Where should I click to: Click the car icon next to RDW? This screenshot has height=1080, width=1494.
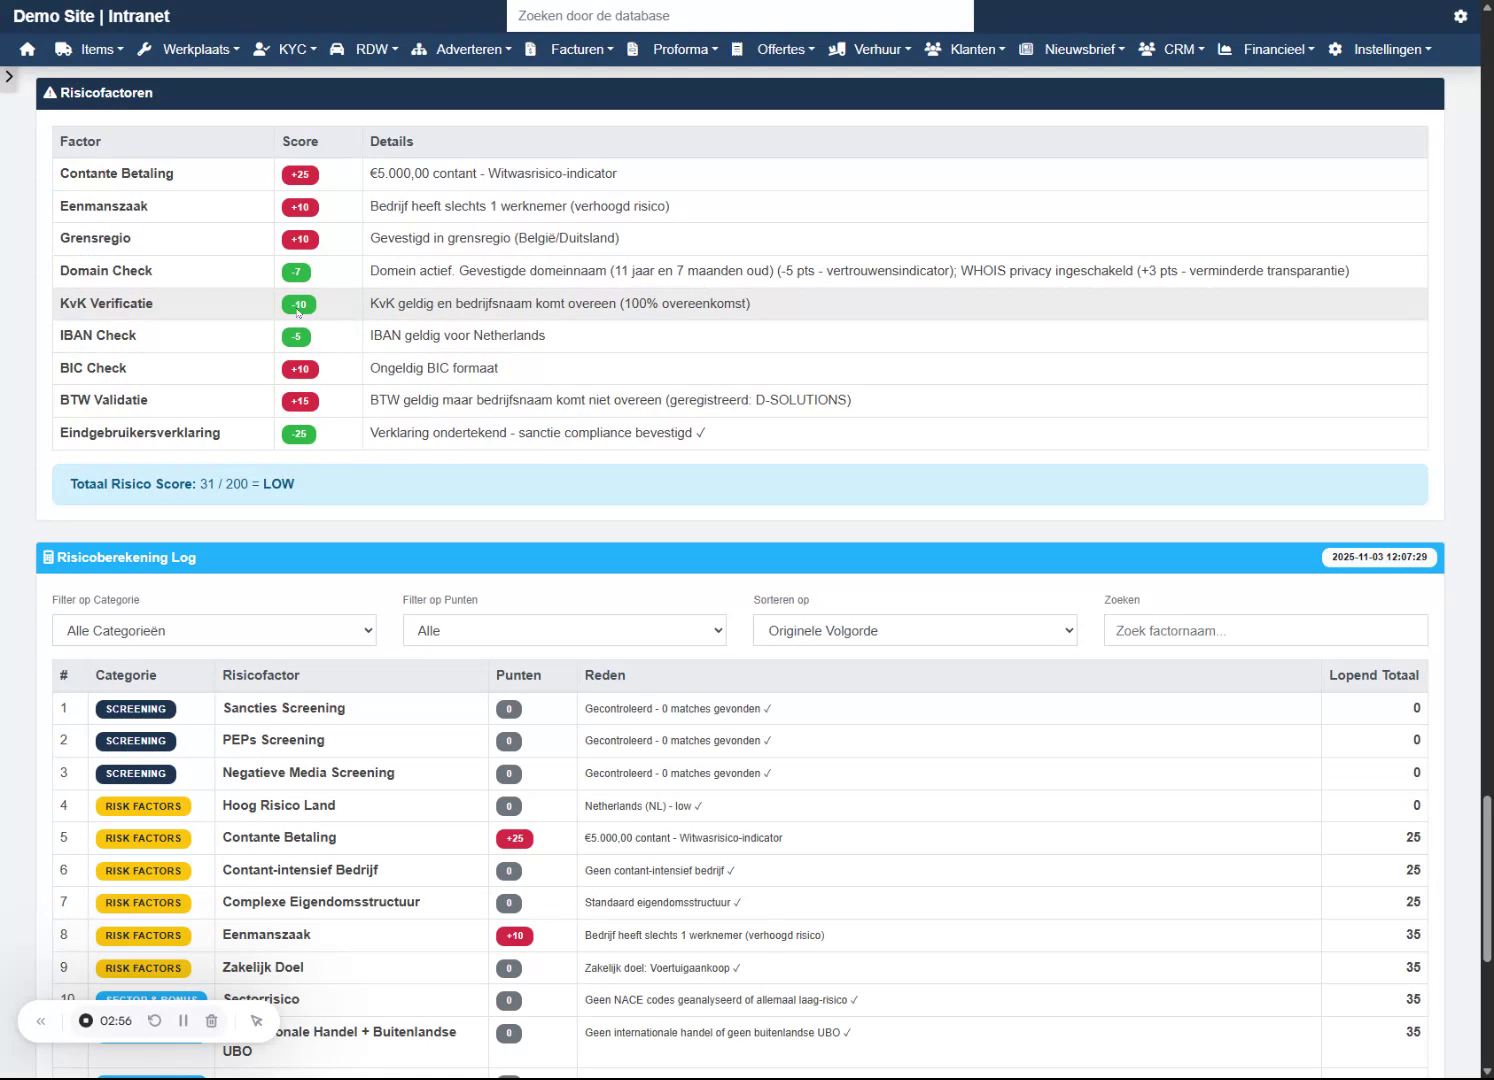337,49
